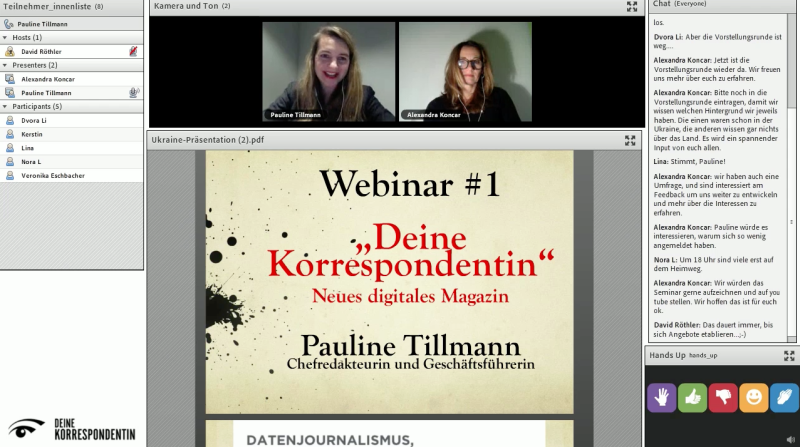The image size is (800, 447).
Task: Select Nora L in participants list
Action: [x=71, y=162]
